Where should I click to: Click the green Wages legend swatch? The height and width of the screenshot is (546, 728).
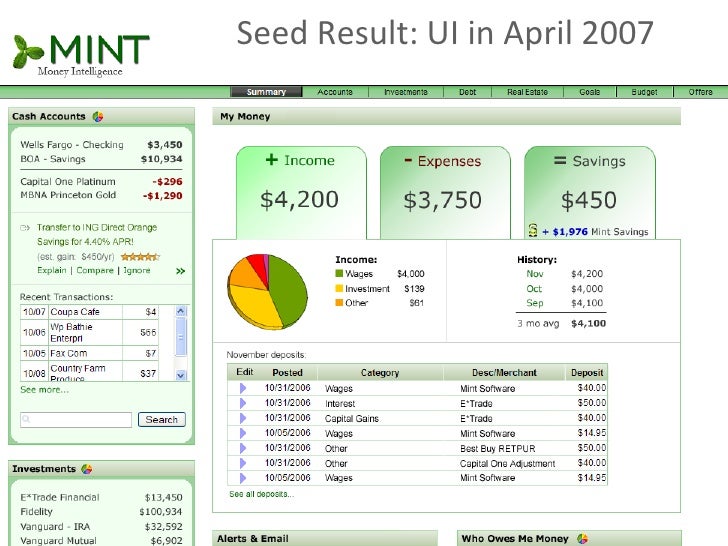(339, 273)
